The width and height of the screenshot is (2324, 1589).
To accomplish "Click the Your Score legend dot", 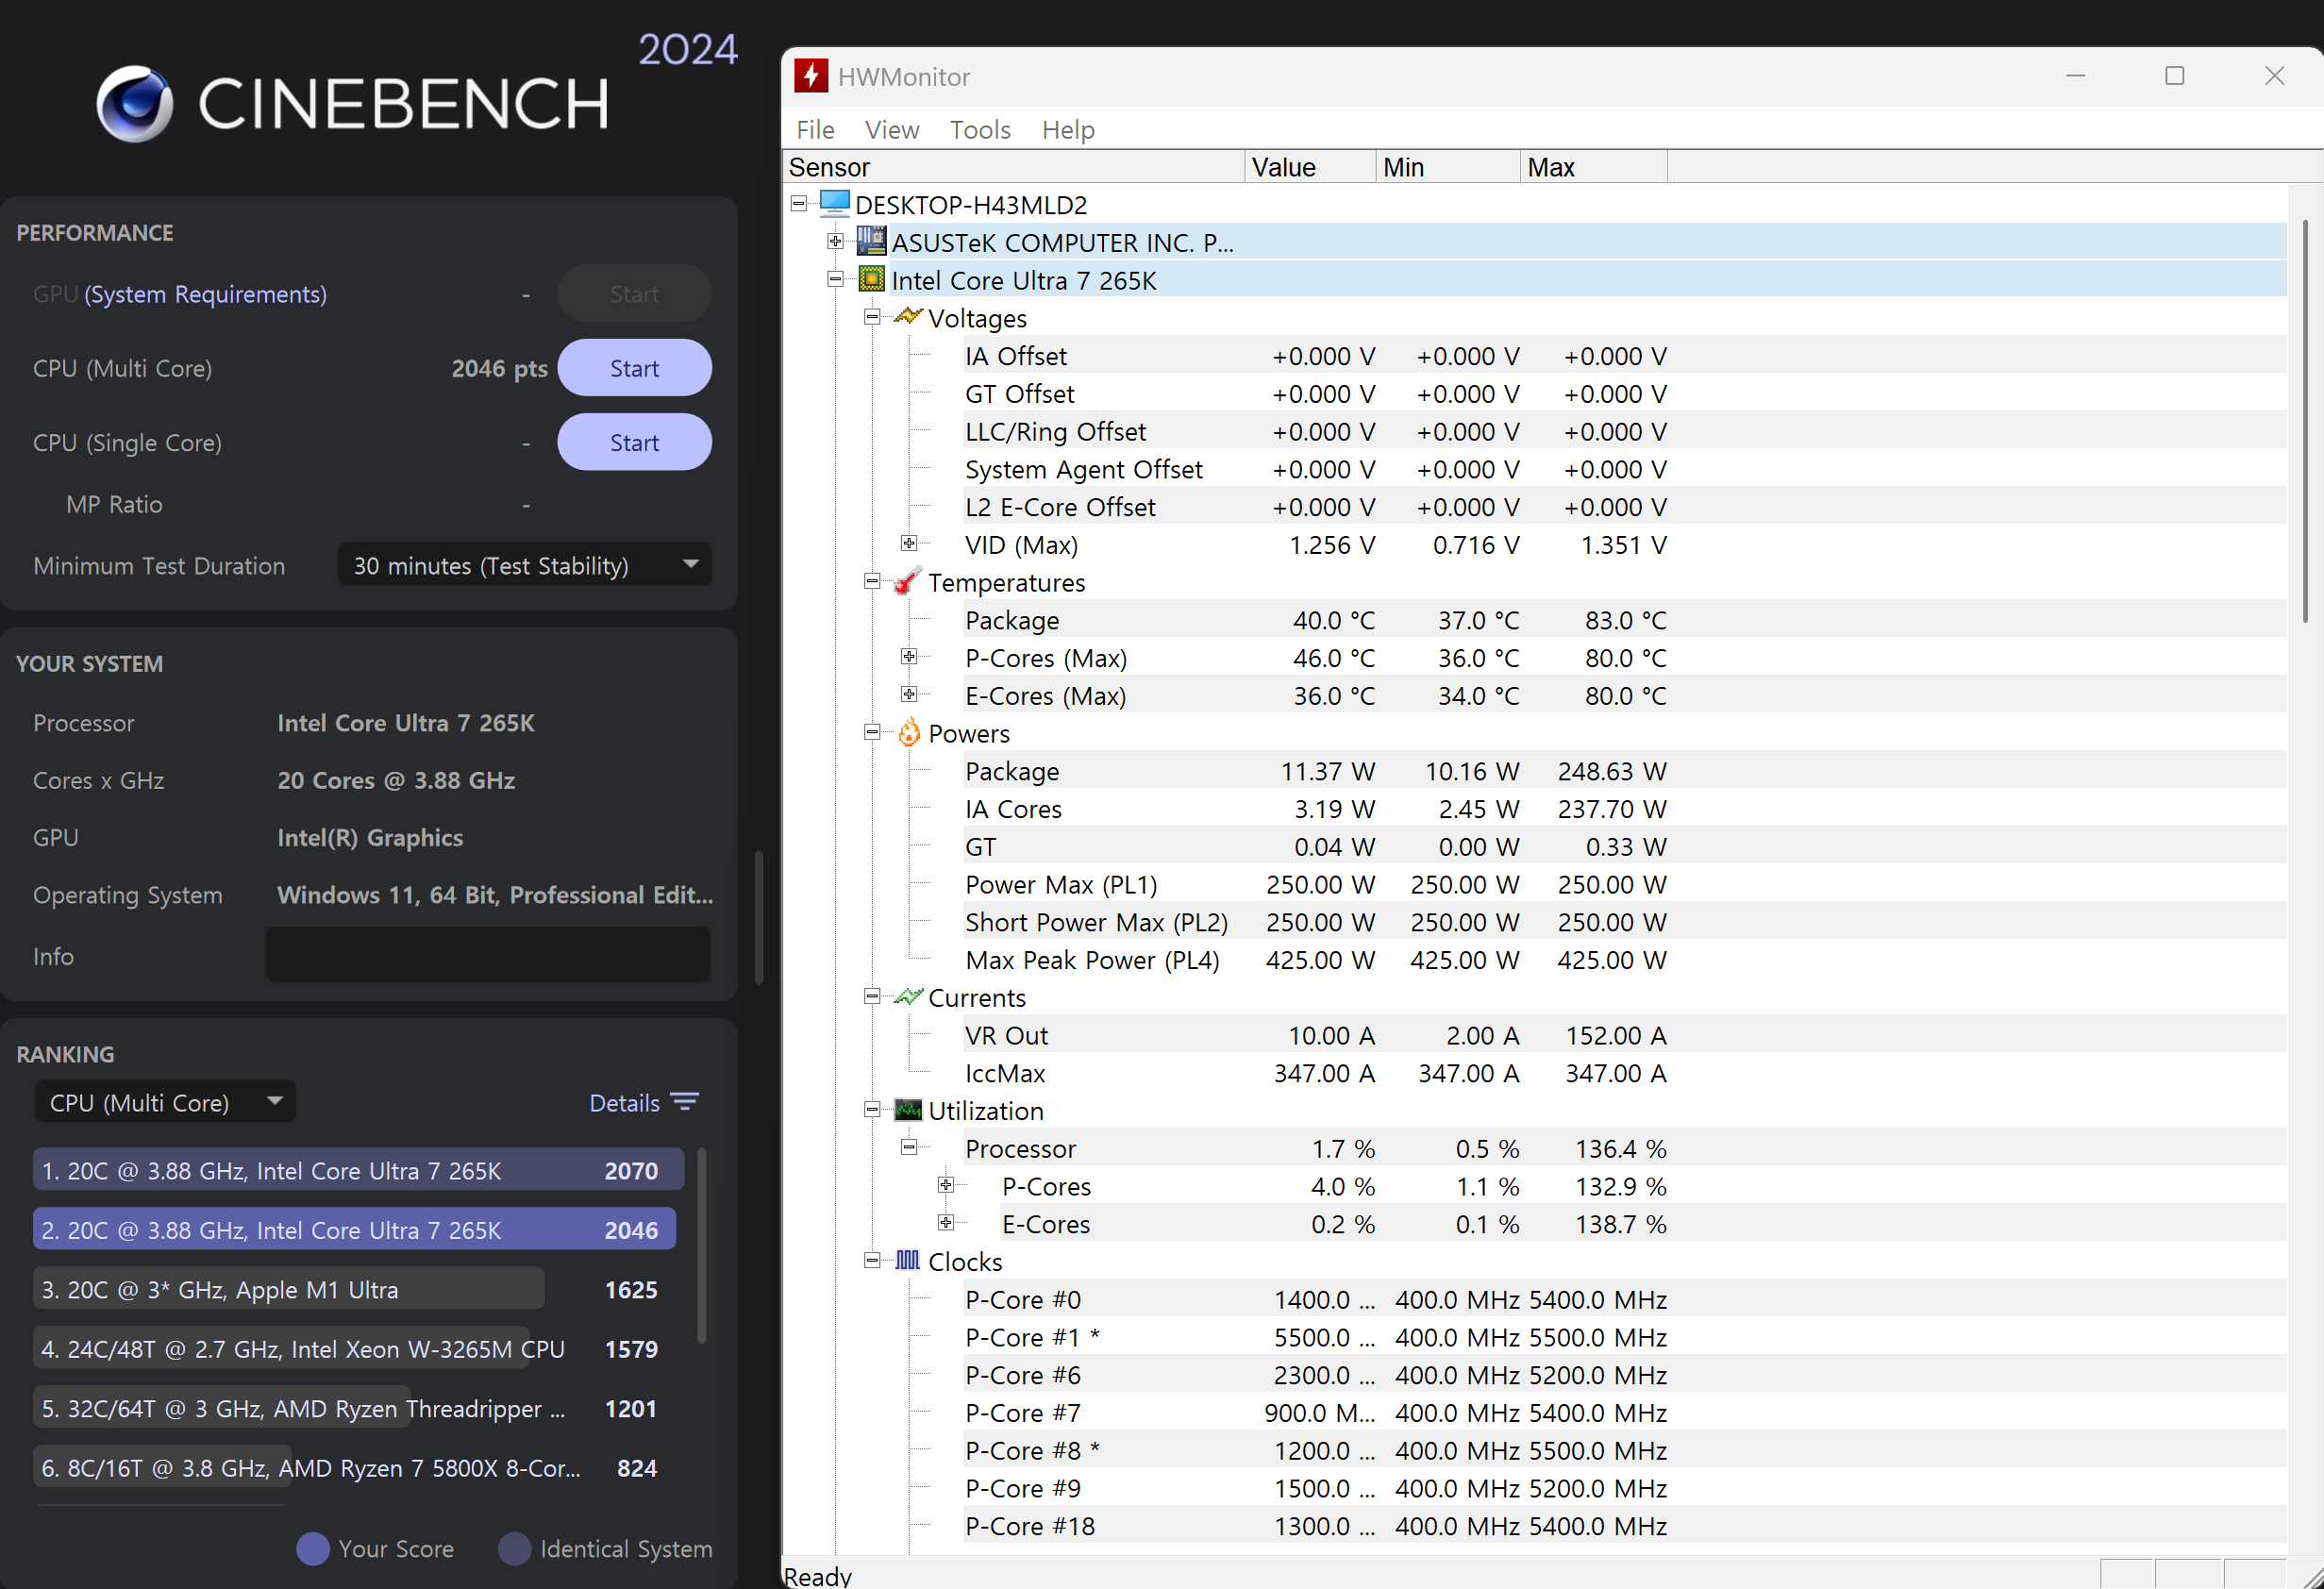I will (313, 1548).
